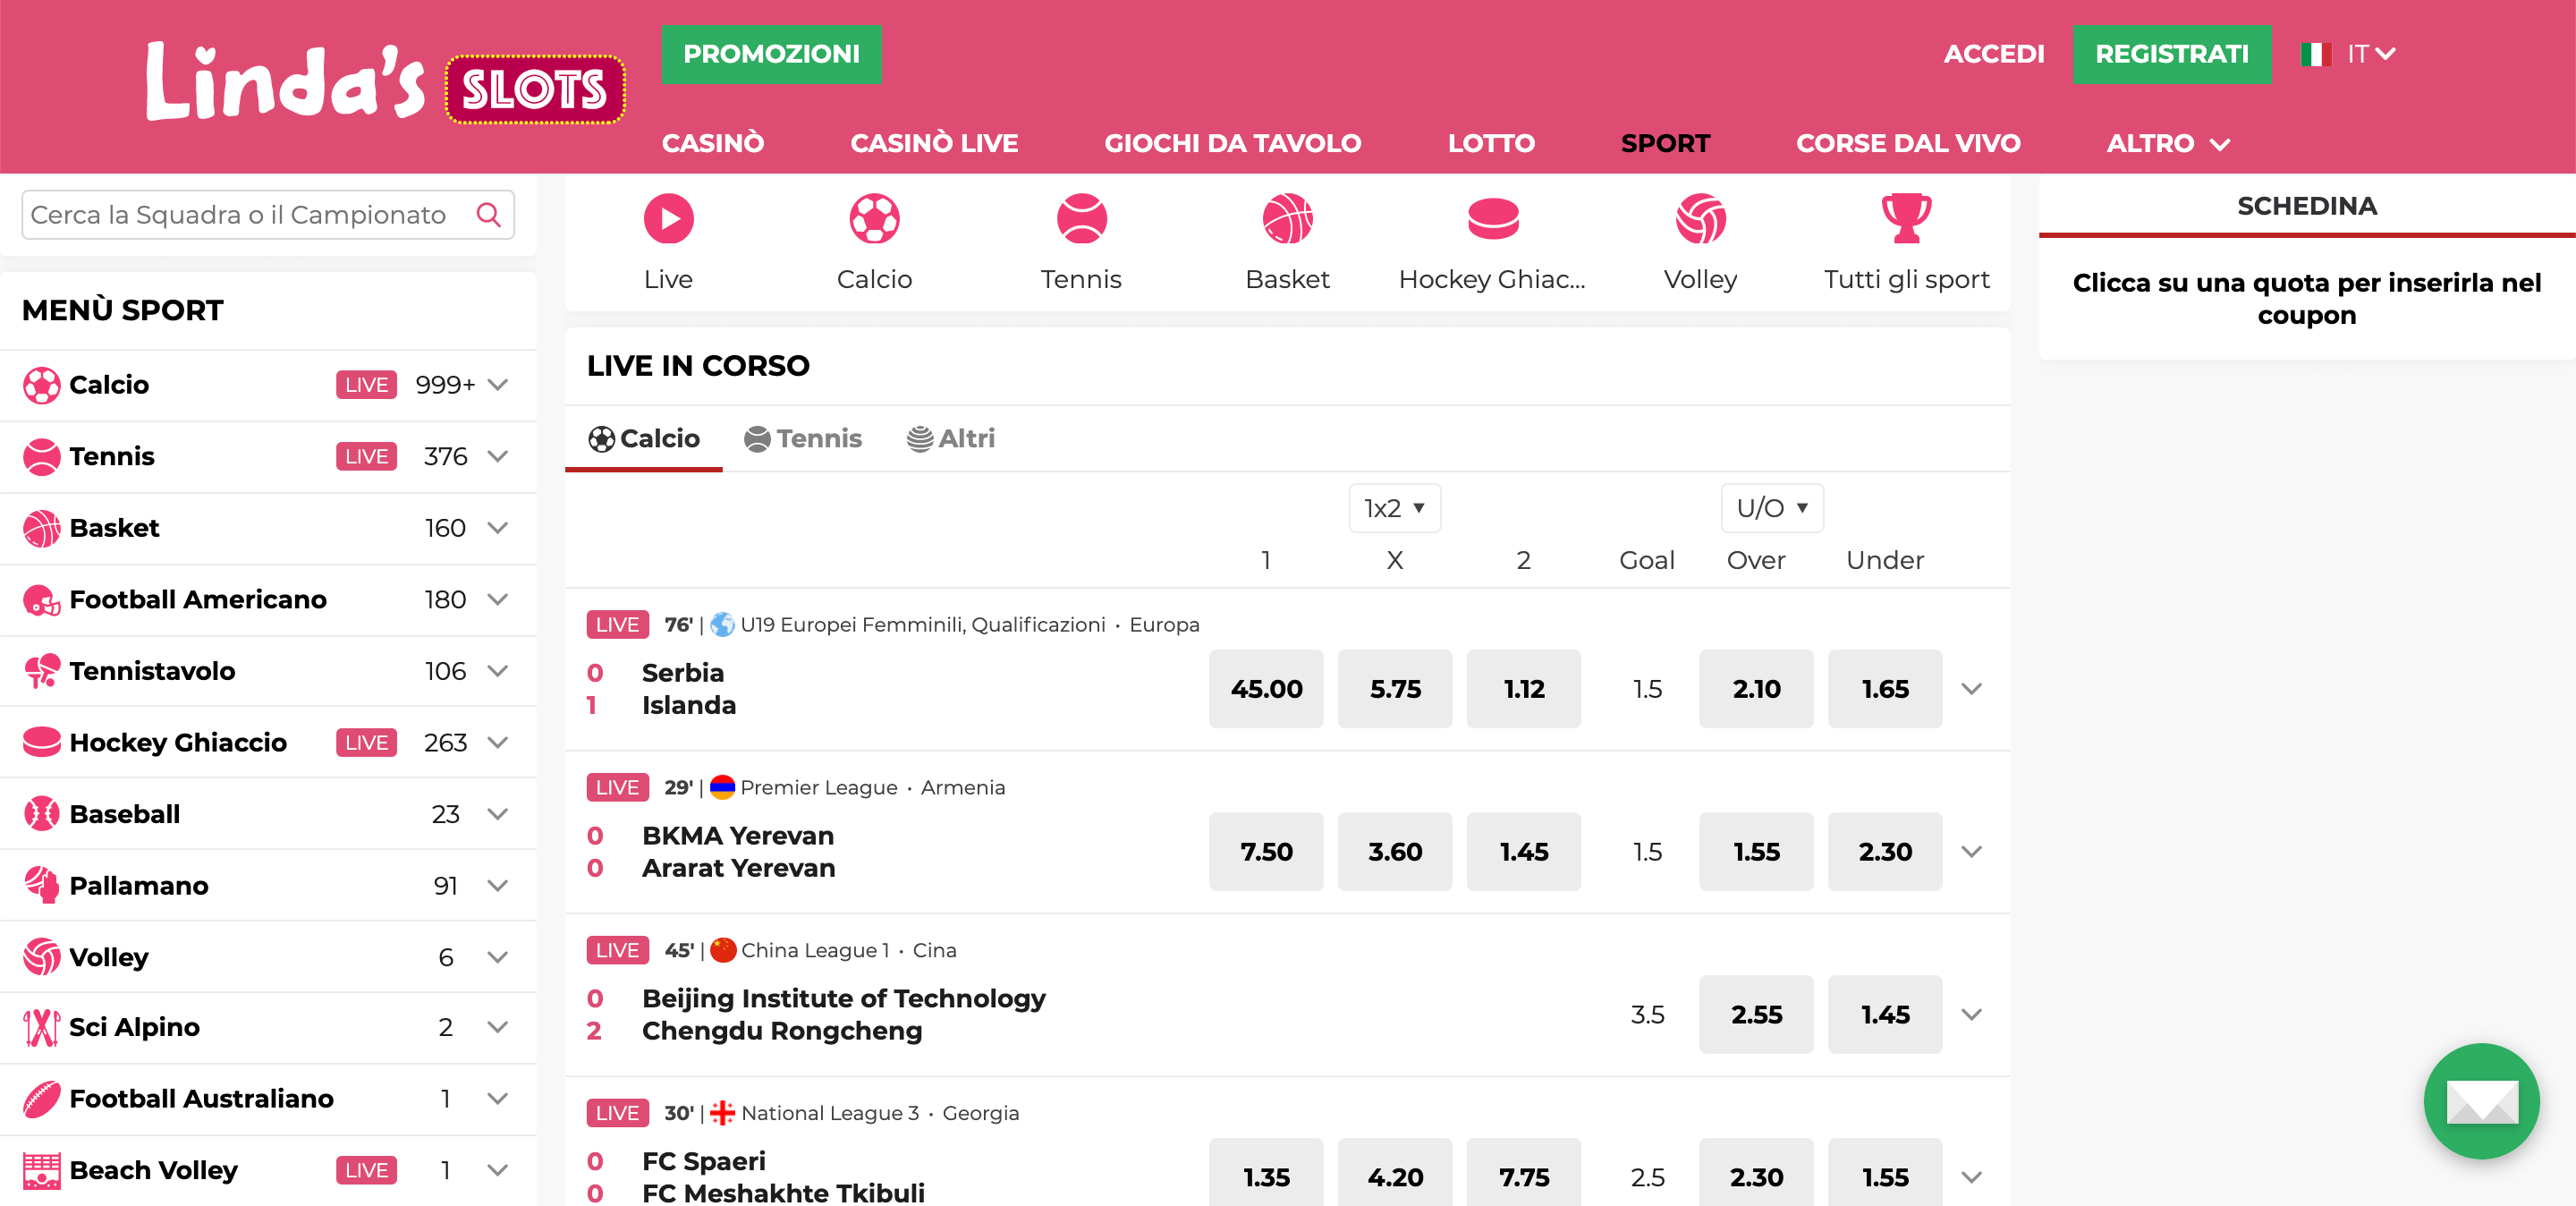Select the Volley ball icon in sport bar
The width and height of the screenshot is (2576, 1206).
pos(1700,219)
